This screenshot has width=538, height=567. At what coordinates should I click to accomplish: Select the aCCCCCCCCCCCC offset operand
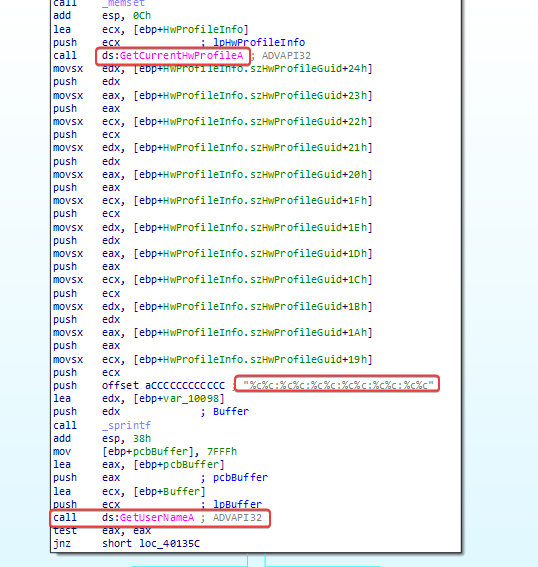[185, 385]
